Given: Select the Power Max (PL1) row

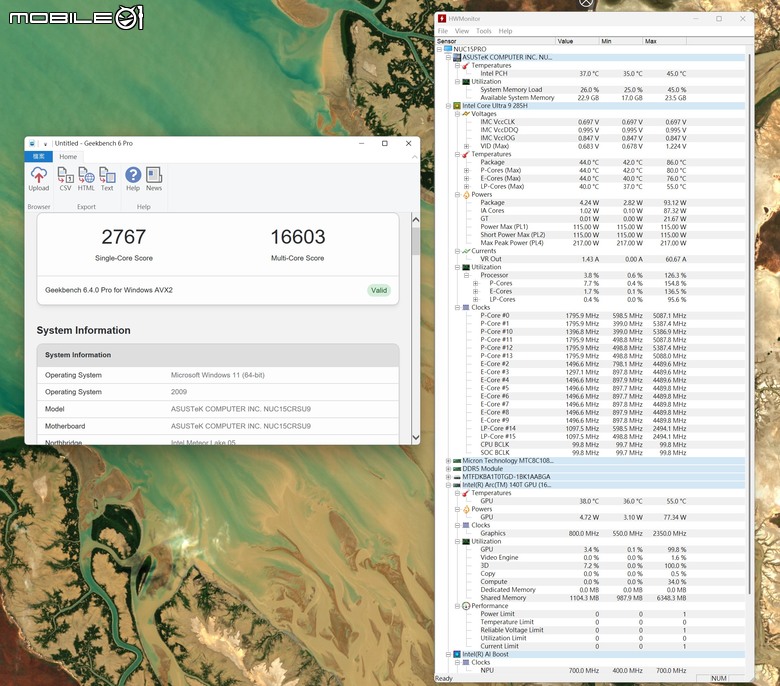Looking at the screenshot, I should tap(591, 227).
